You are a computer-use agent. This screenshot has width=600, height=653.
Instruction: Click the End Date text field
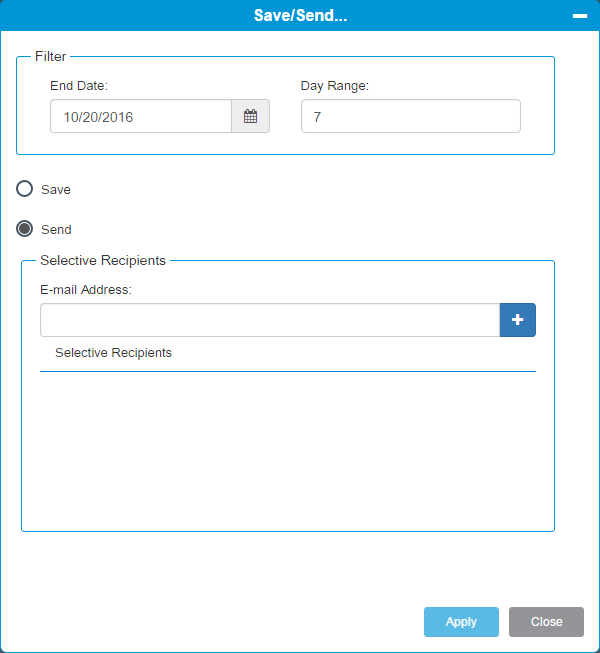[141, 116]
